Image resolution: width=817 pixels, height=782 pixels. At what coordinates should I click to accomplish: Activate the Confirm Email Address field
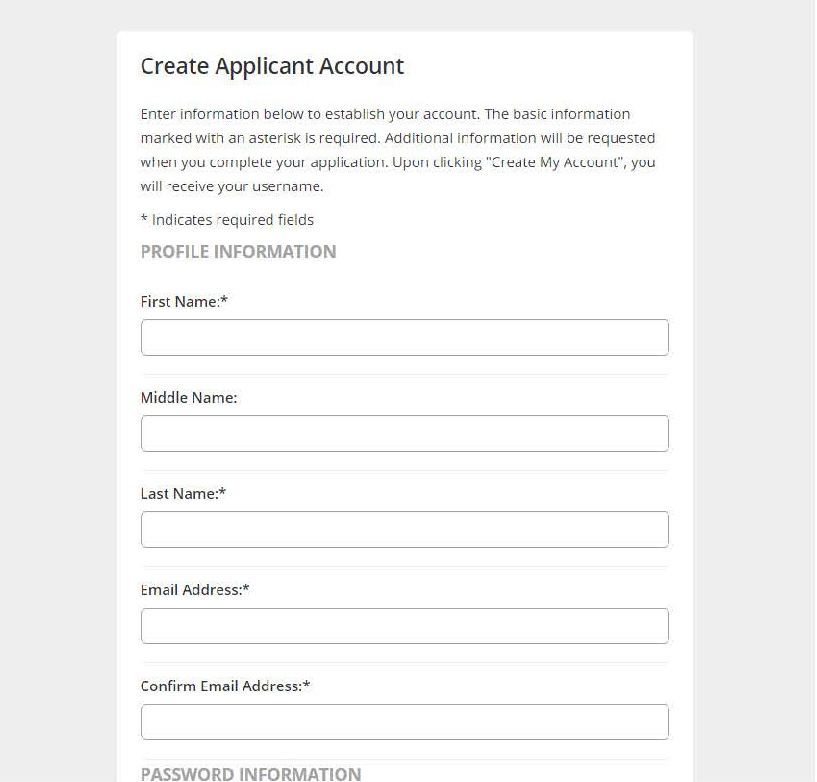405,722
